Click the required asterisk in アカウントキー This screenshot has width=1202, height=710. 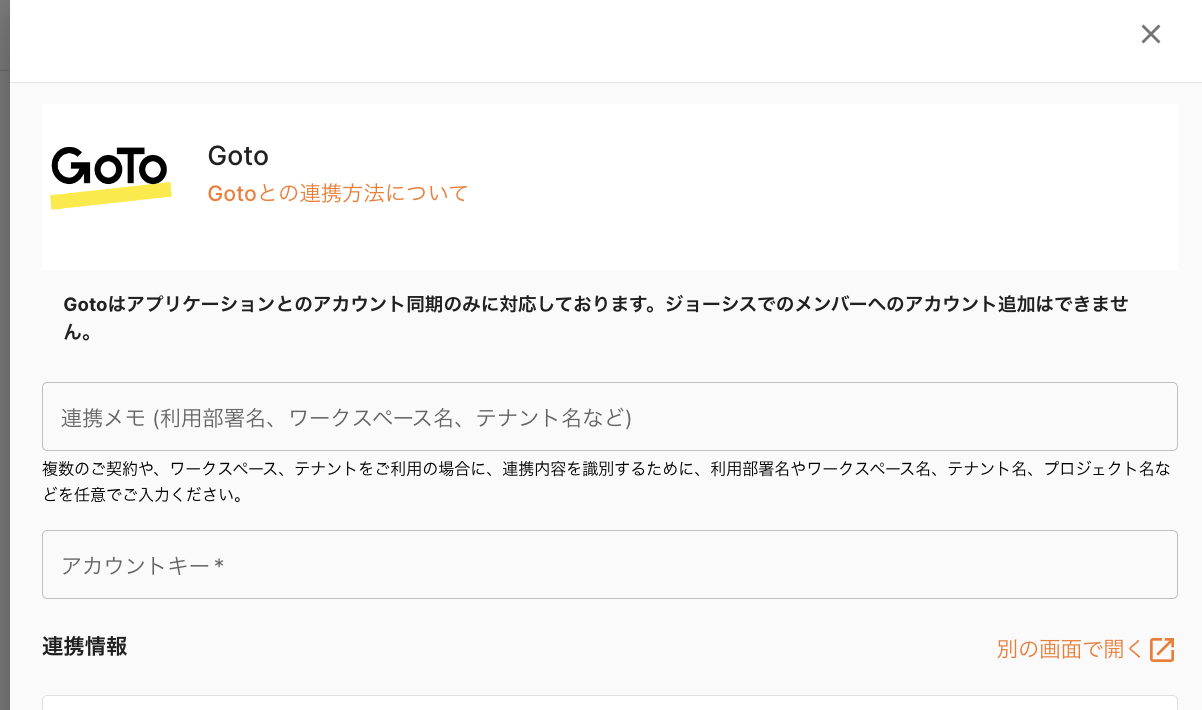pos(219,565)
